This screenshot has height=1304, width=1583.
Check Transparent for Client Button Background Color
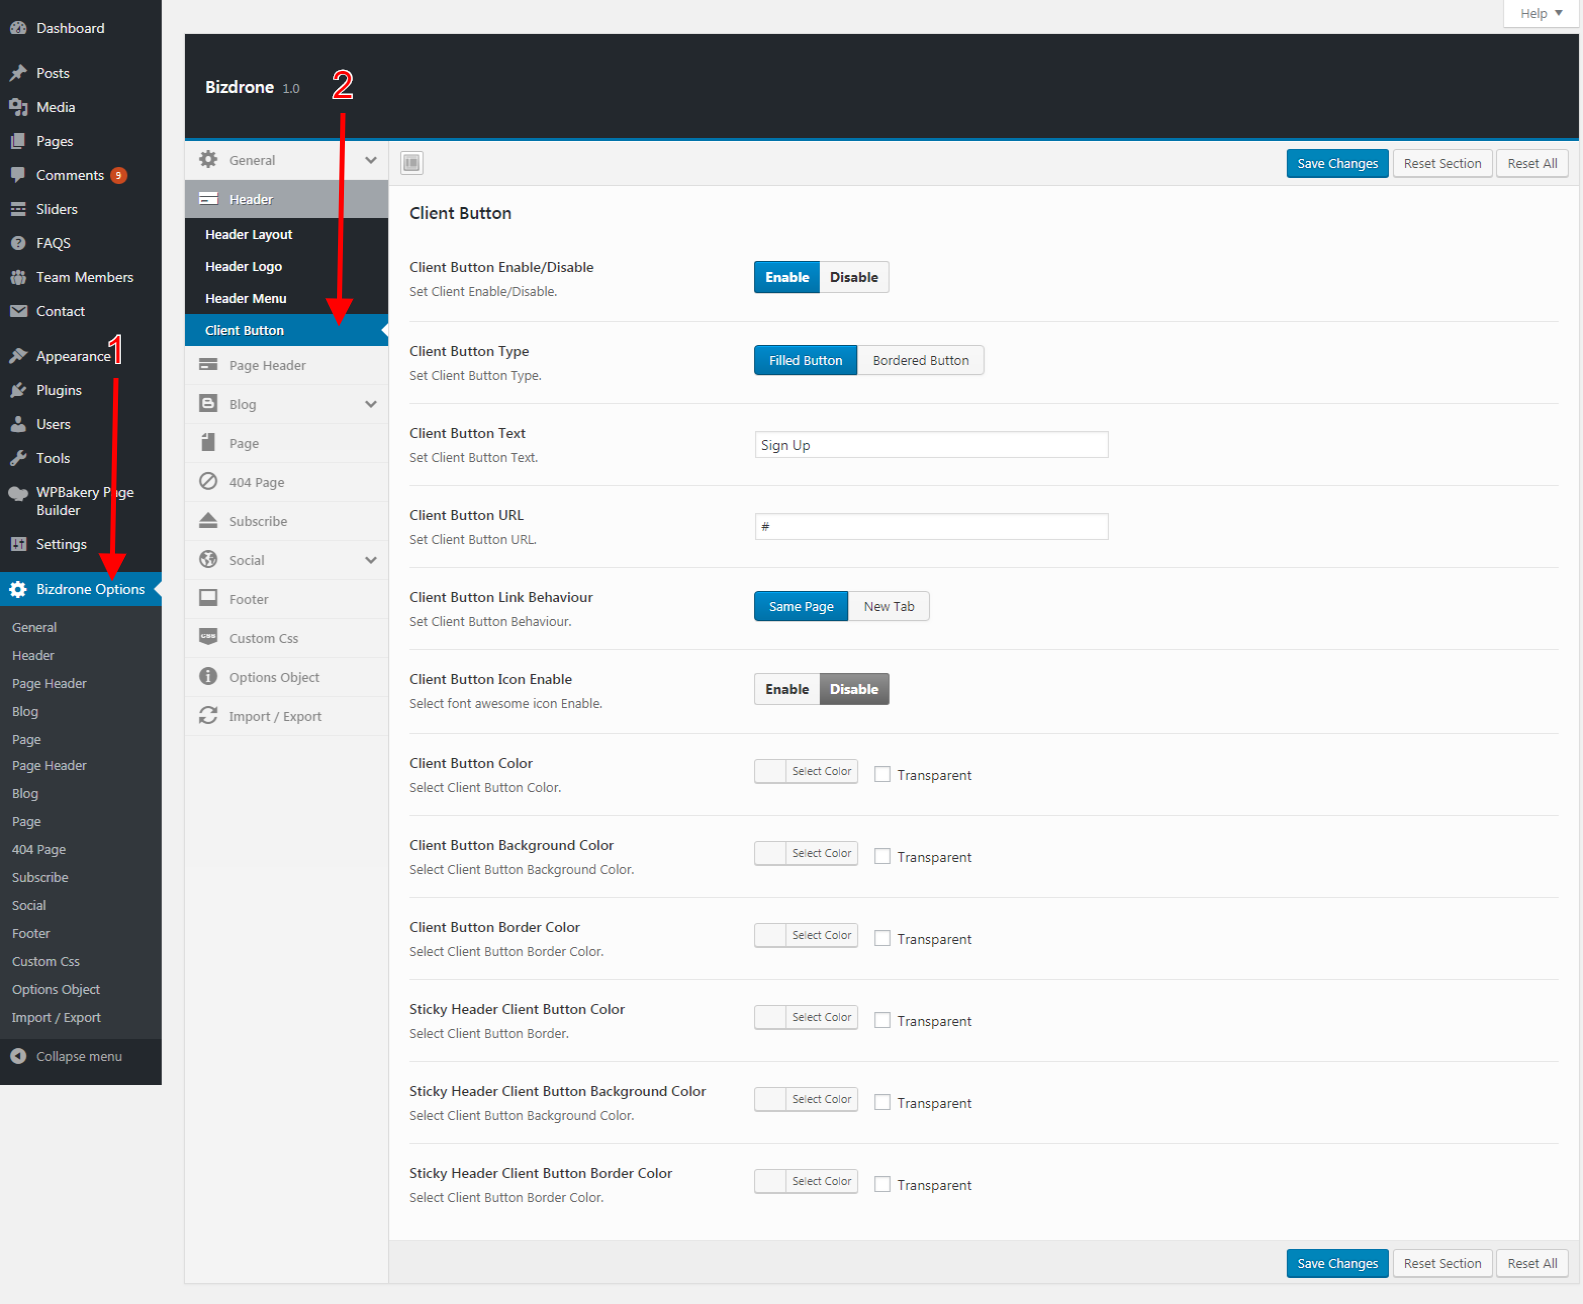882,856
